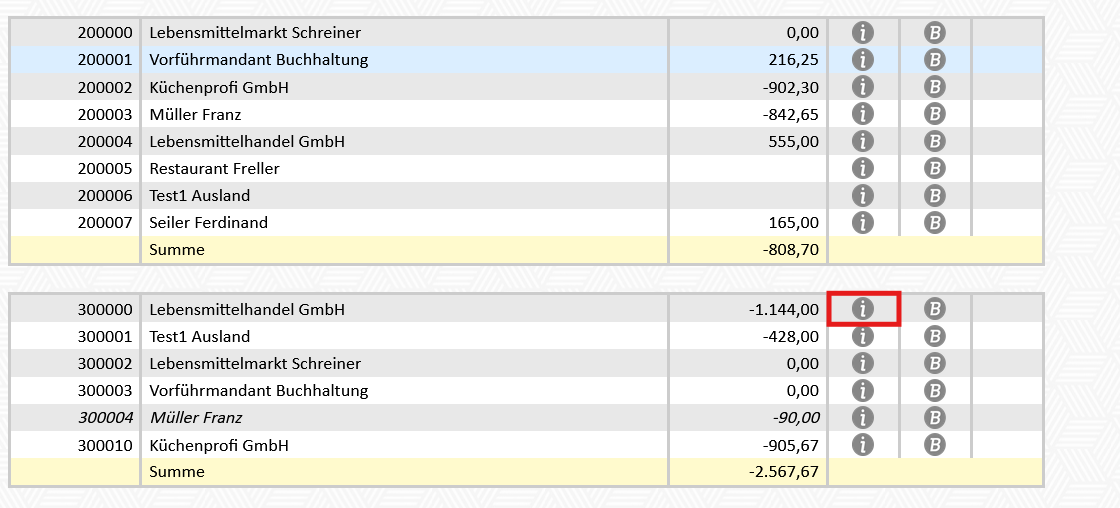This screenshot has height=508, width=1120.
Task: Open info for Lebensmittelmarkt Schreiner 200000
Action: coord(862,33)
